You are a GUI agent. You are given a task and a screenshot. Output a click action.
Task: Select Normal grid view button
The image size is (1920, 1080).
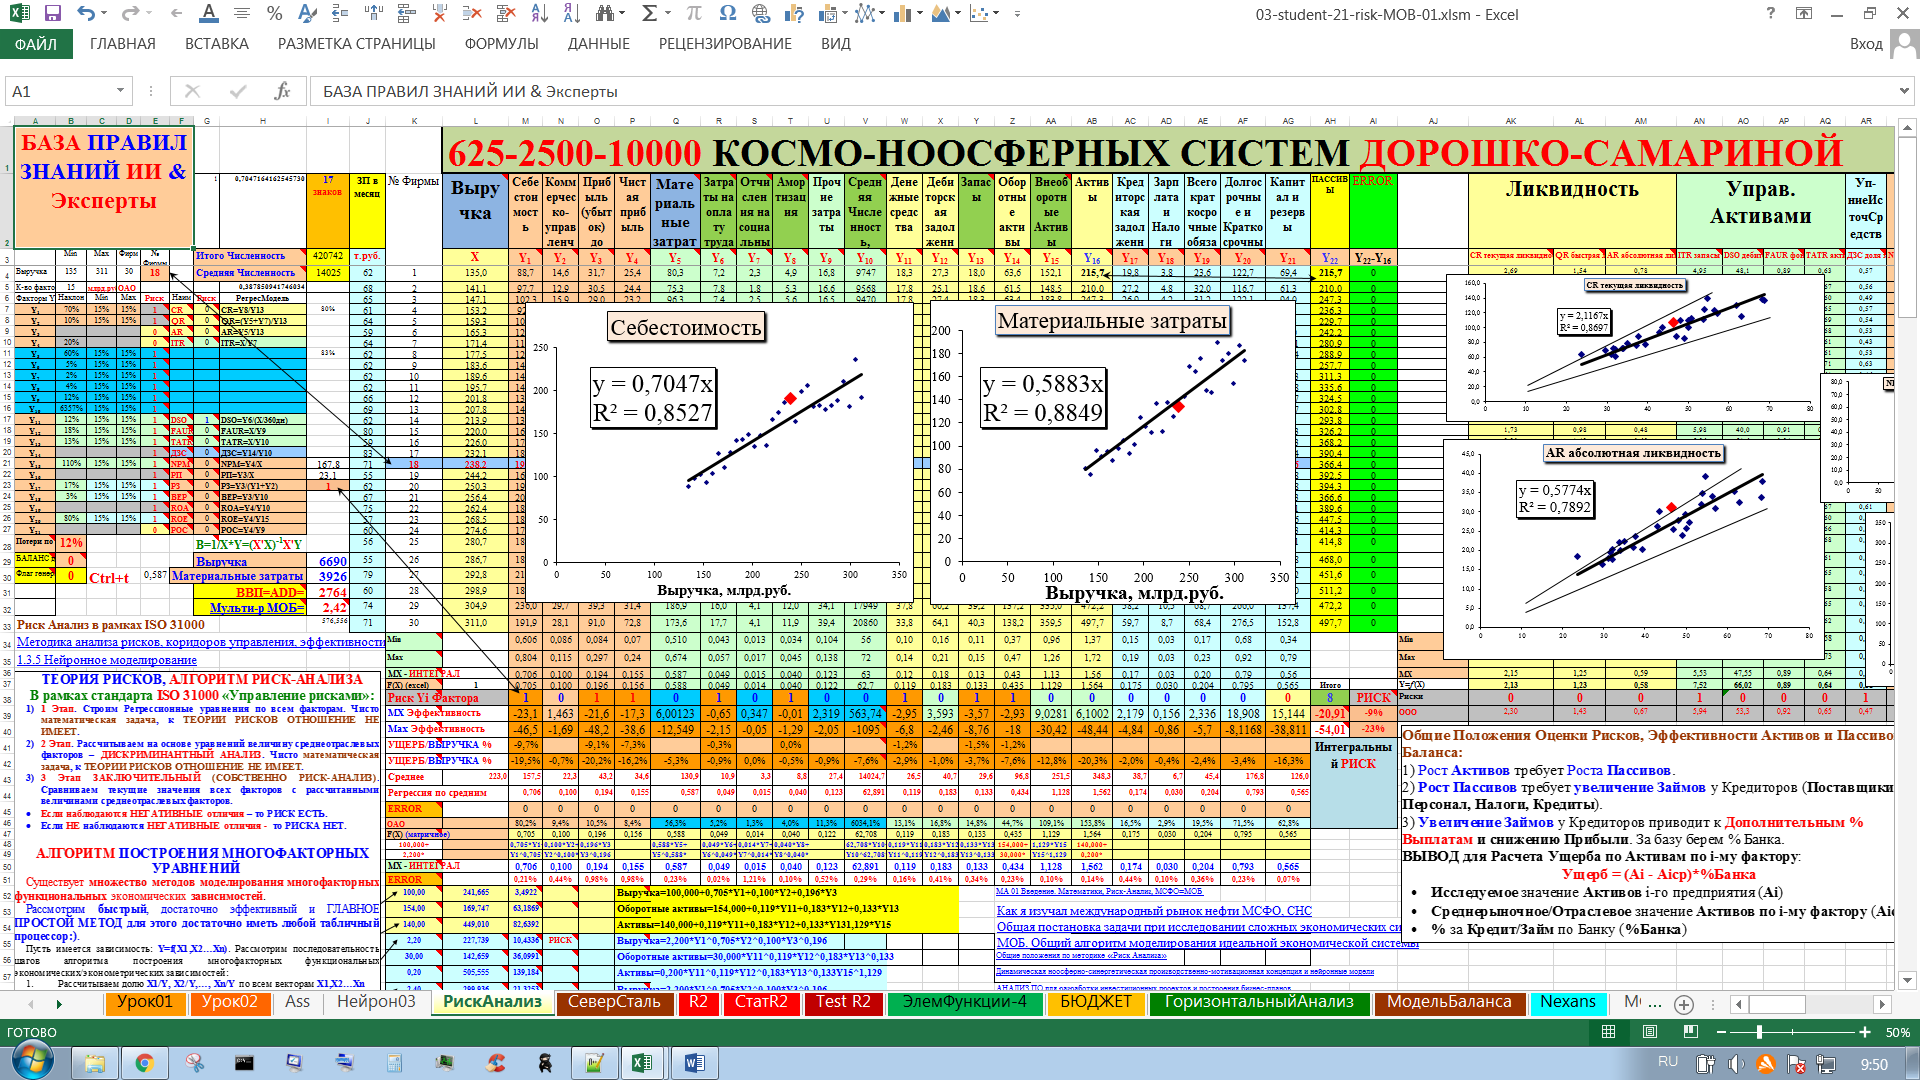tap(1608, 1032)
